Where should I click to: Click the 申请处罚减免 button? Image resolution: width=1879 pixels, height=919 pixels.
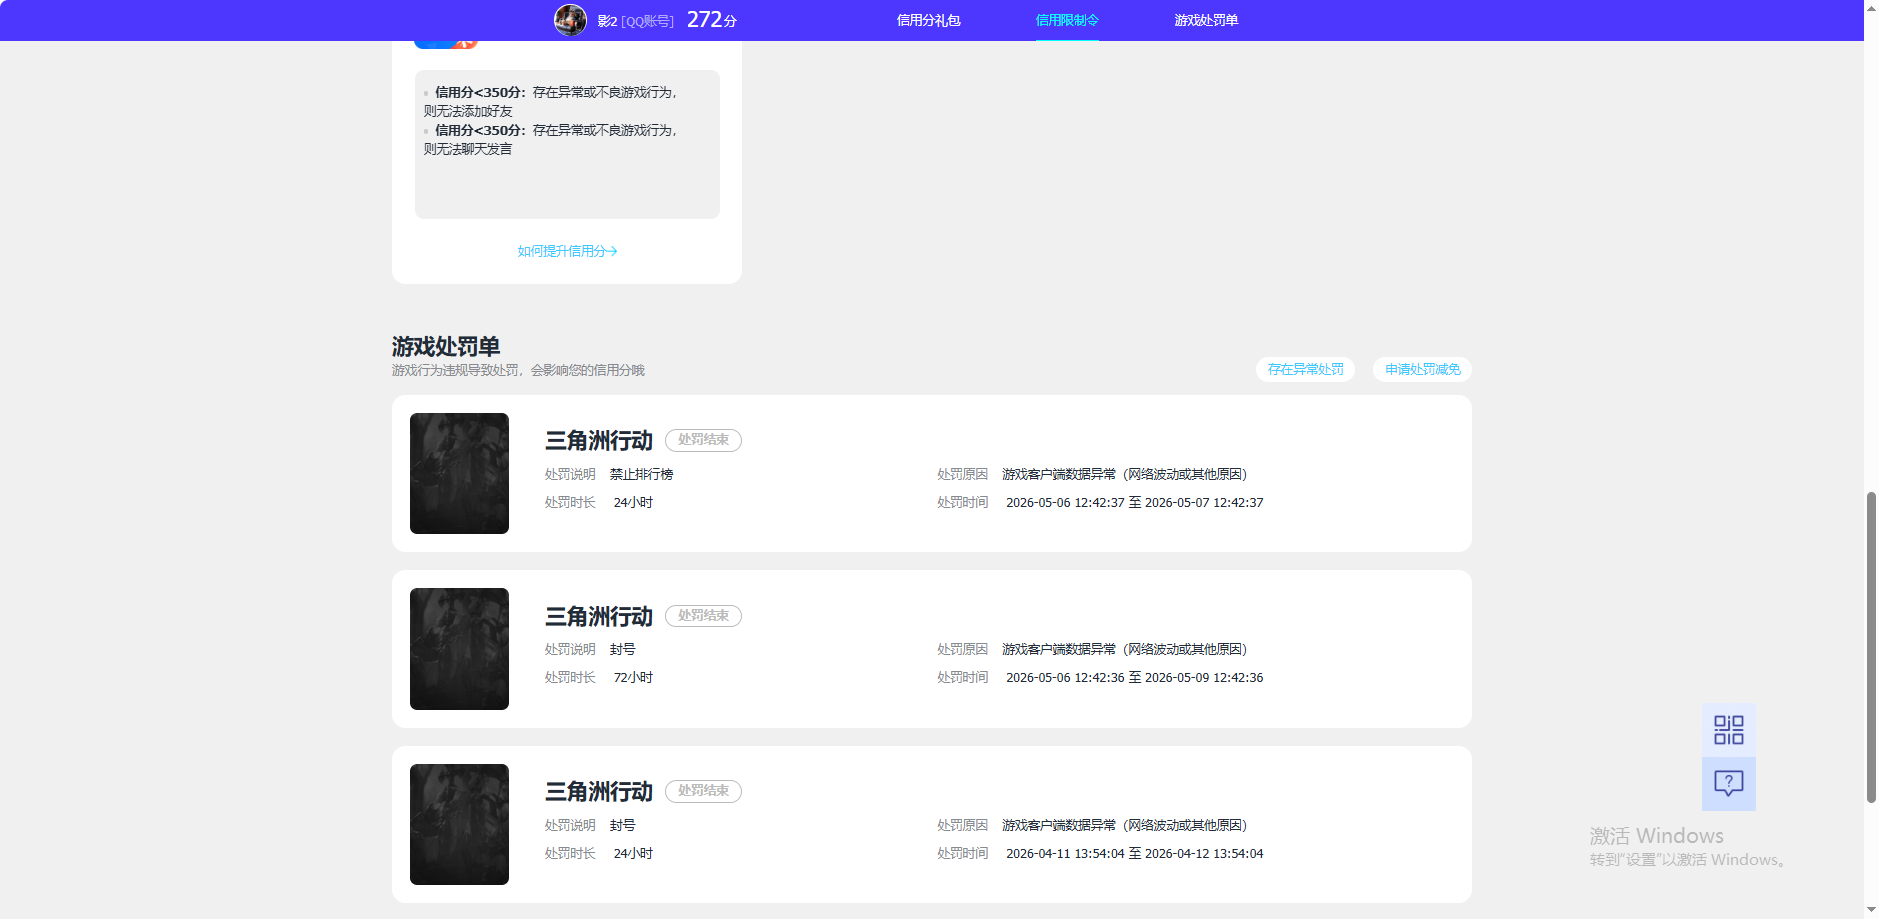click(1422, 369)
